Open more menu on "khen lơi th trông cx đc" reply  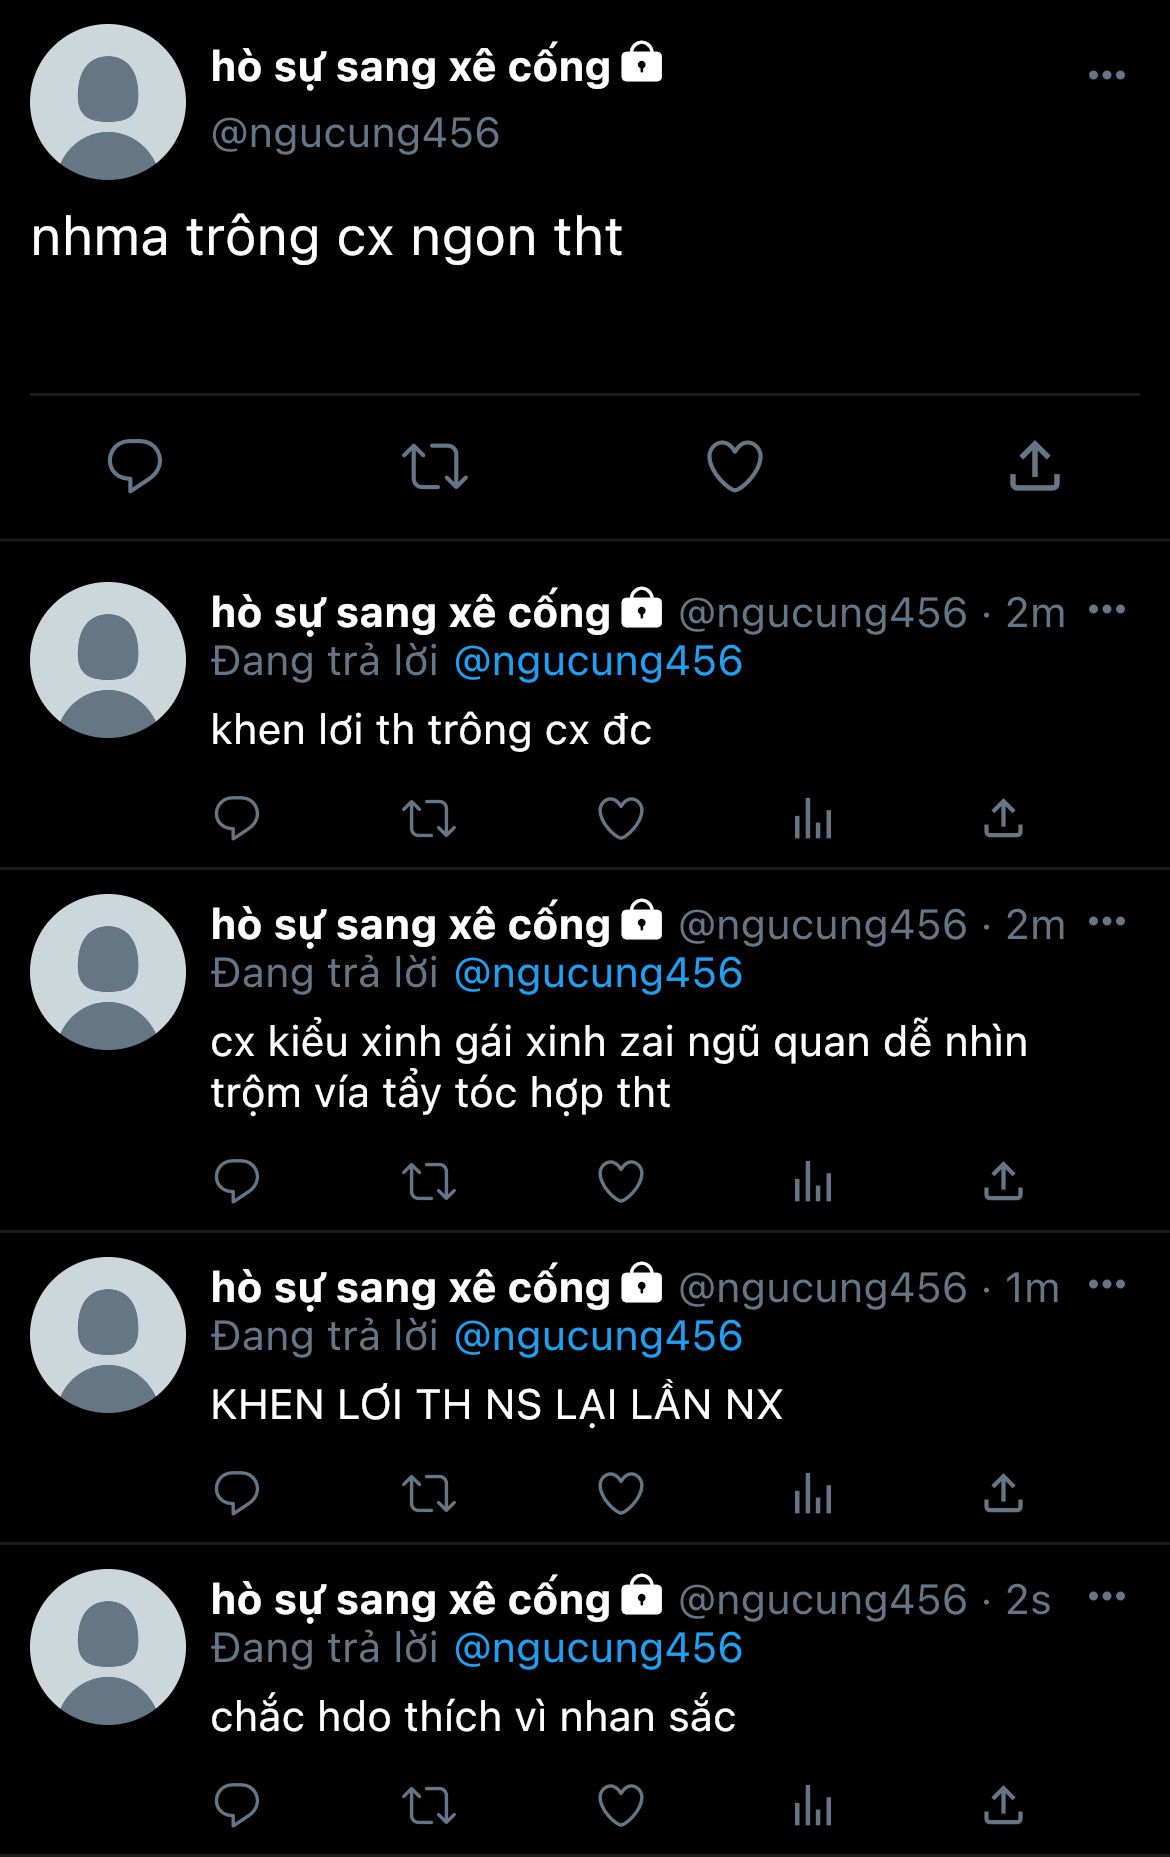click(x=1106, y=609)
